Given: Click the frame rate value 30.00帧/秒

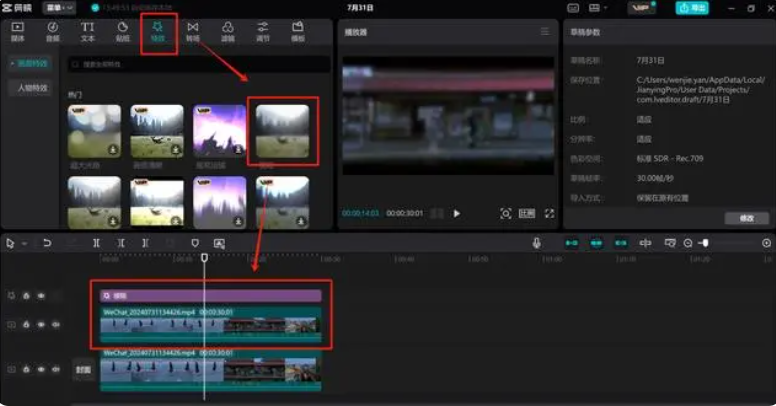Looking at the screenshot, I should 655,178.
